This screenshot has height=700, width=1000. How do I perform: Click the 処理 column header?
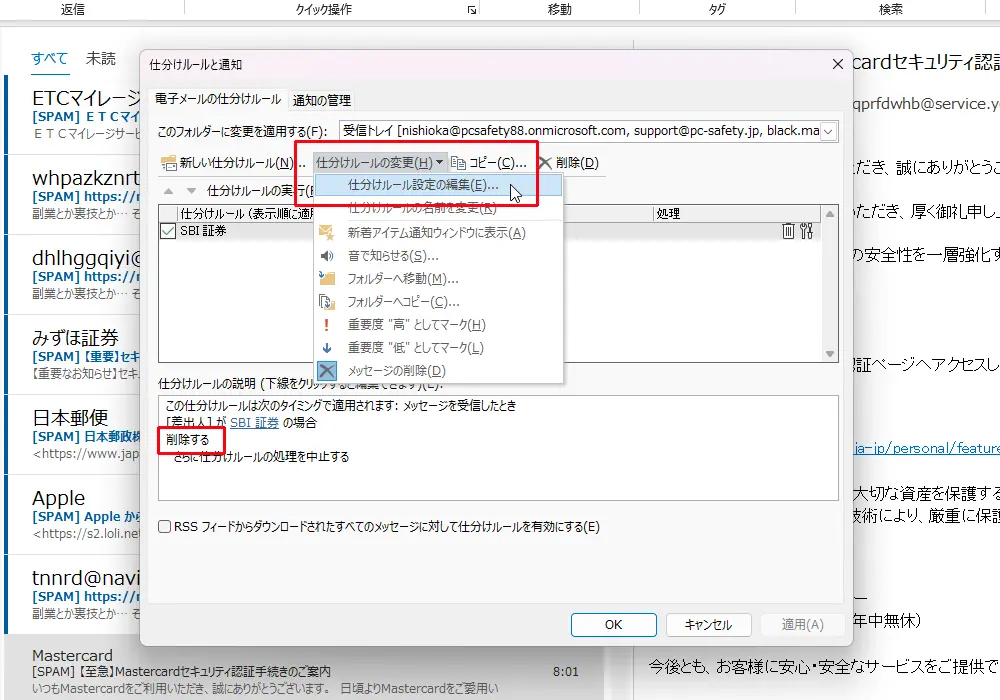coord(737,214)
